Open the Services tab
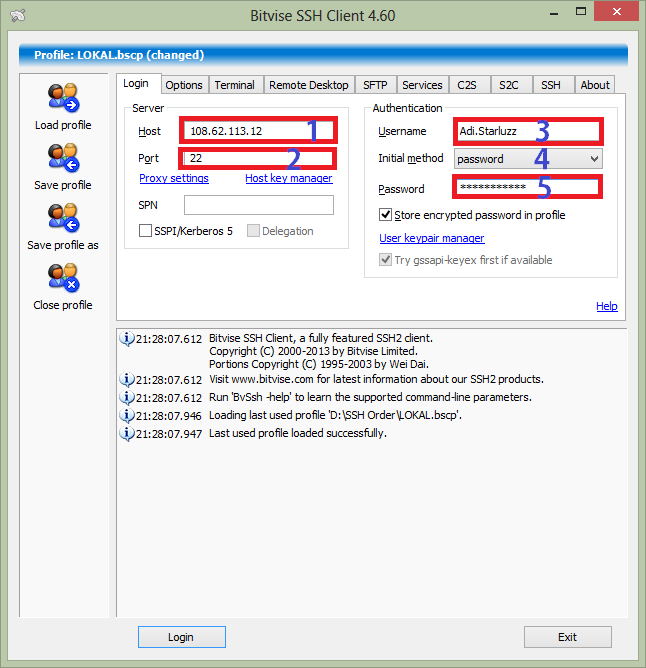The height and width of the screenshot is (668, 646). coord(422,85)
